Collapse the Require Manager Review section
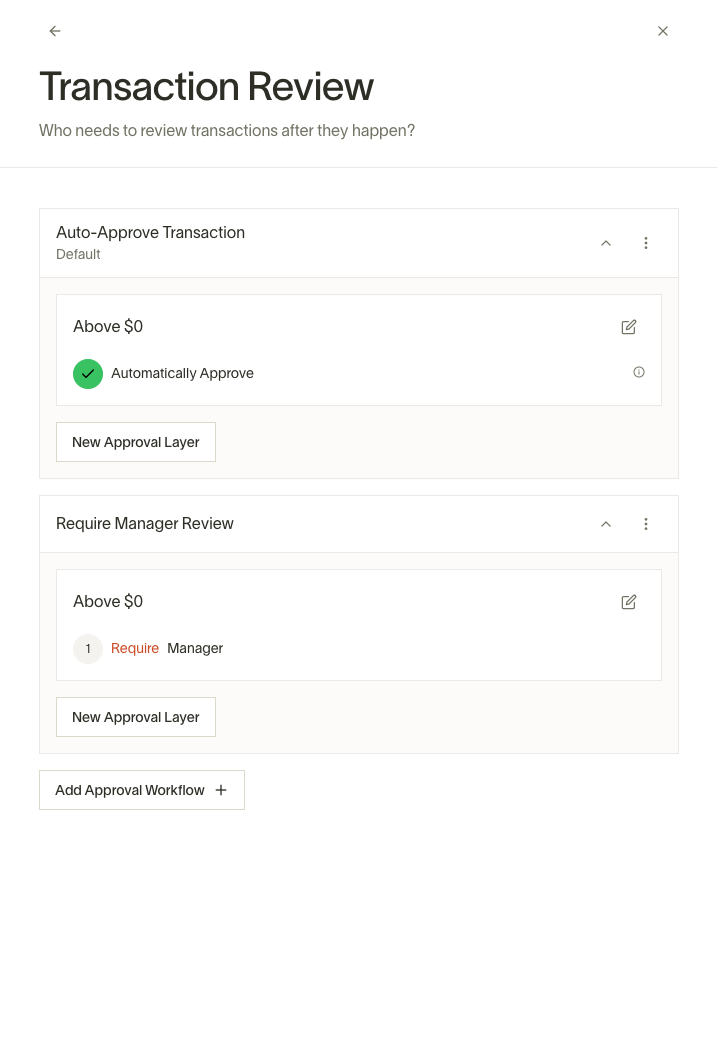 605,524
